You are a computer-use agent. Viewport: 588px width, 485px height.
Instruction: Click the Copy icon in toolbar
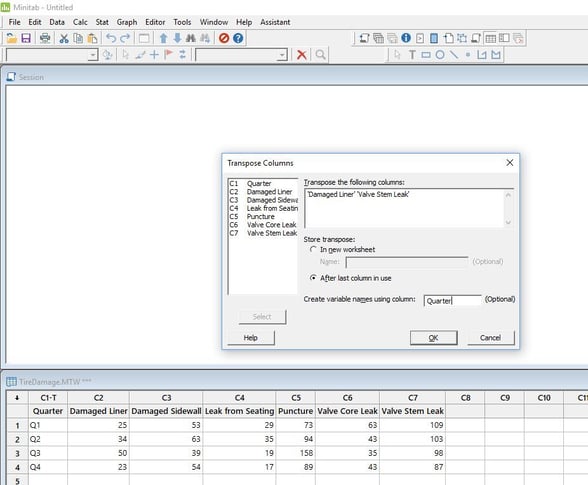78,38
